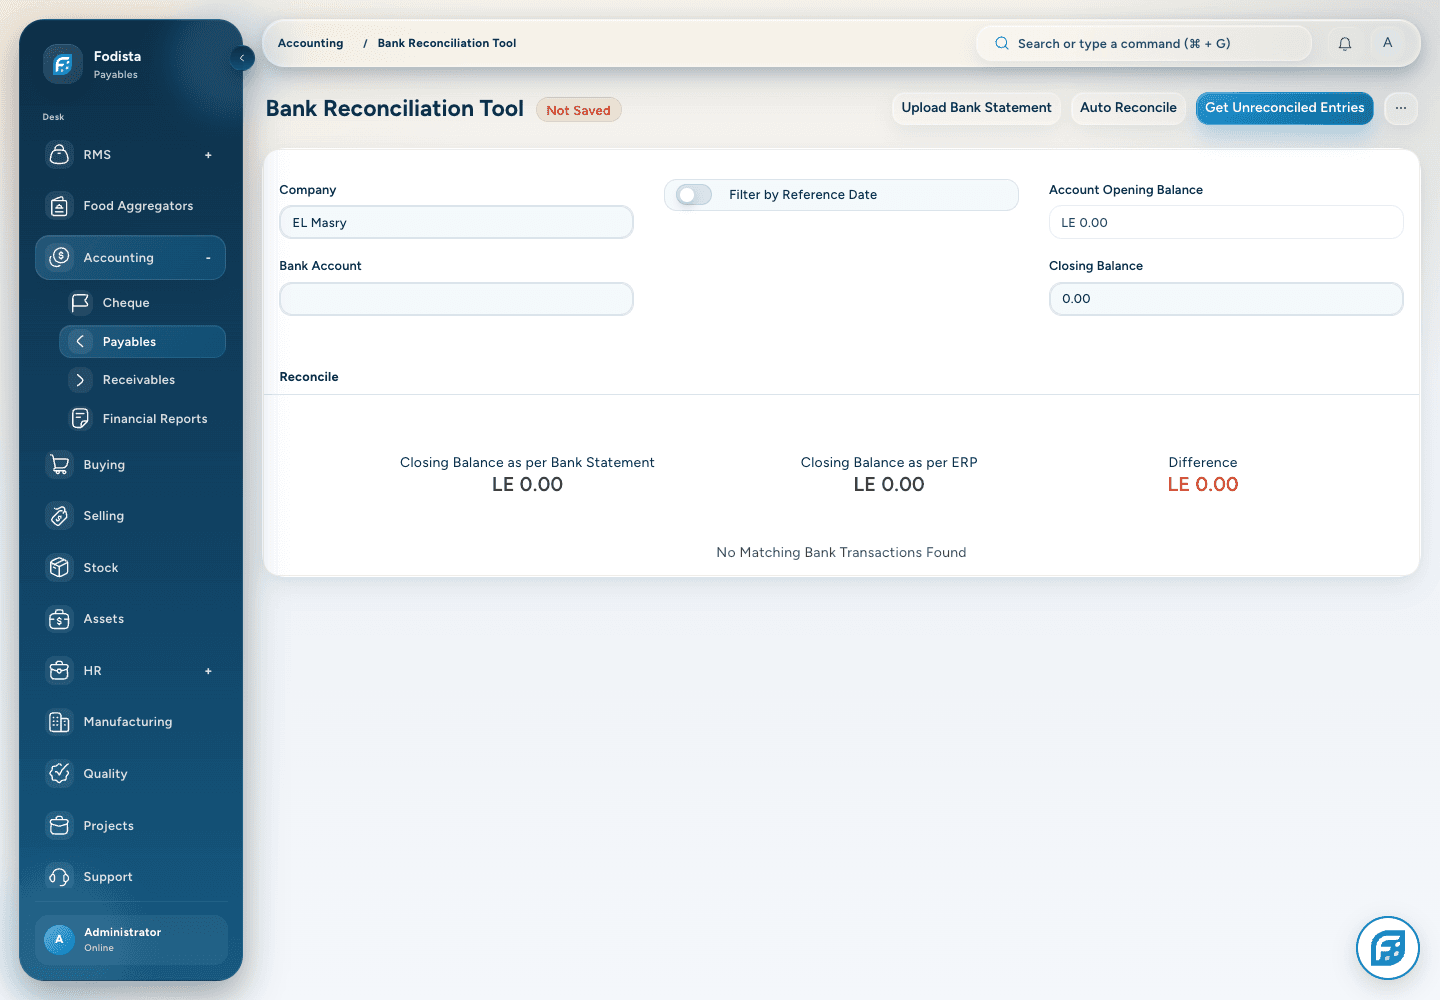Click the Assets briefcase icon
This screenshot has width=1440, height=1000.
click(x=60, y=619)
